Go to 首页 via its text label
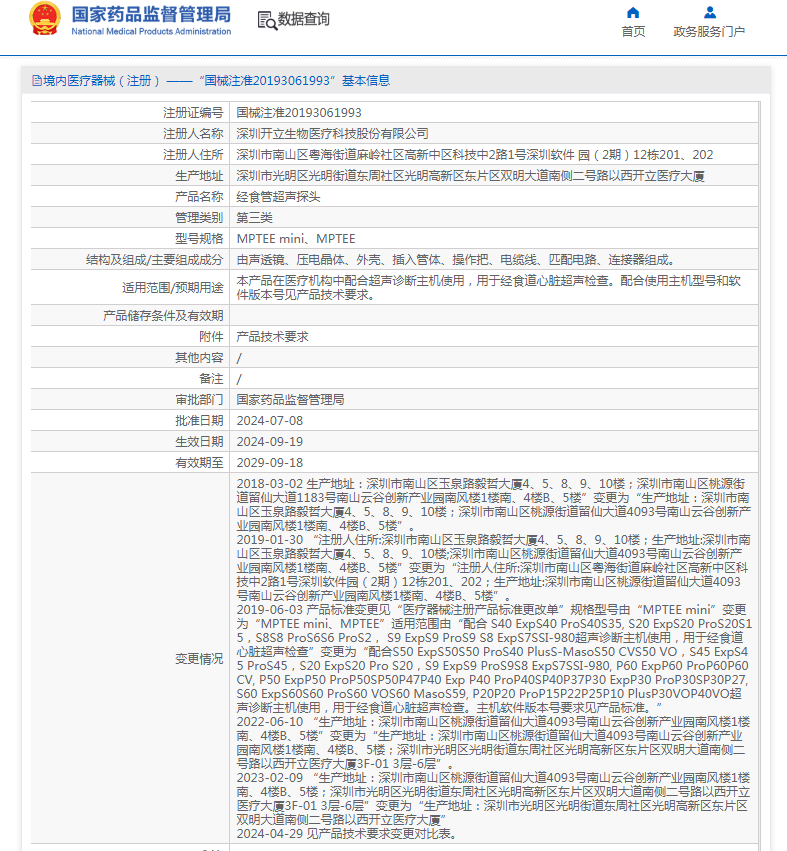The height and width of the screenshot is (851, 787). 632,32
